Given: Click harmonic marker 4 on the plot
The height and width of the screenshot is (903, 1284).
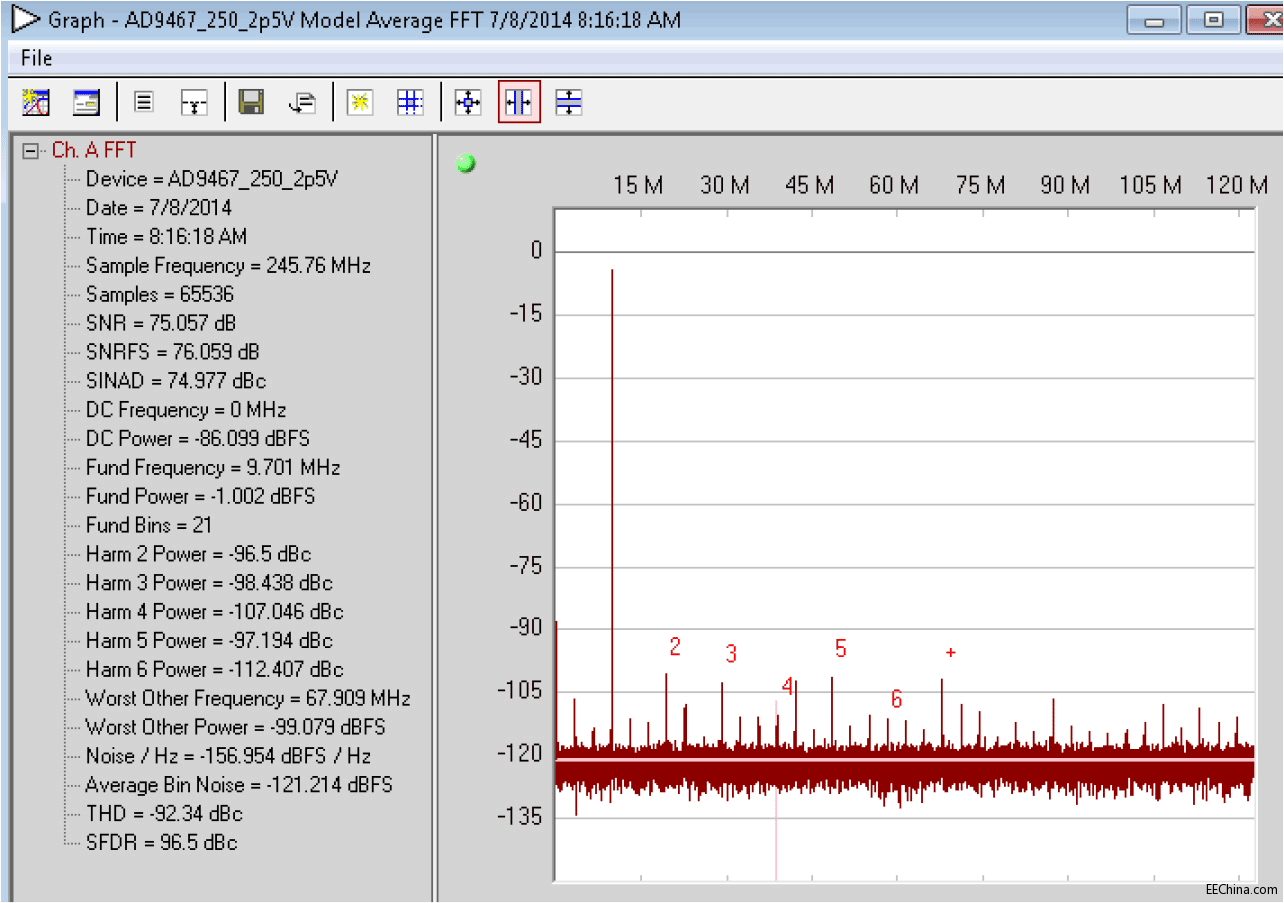Looking at the screenshot, I should (788, 687).
